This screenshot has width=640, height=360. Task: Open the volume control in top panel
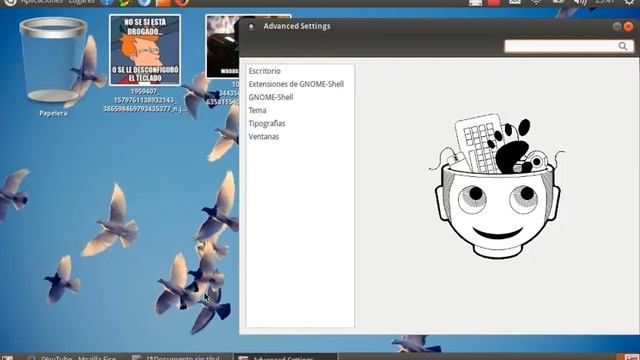[x=580, y=2]
